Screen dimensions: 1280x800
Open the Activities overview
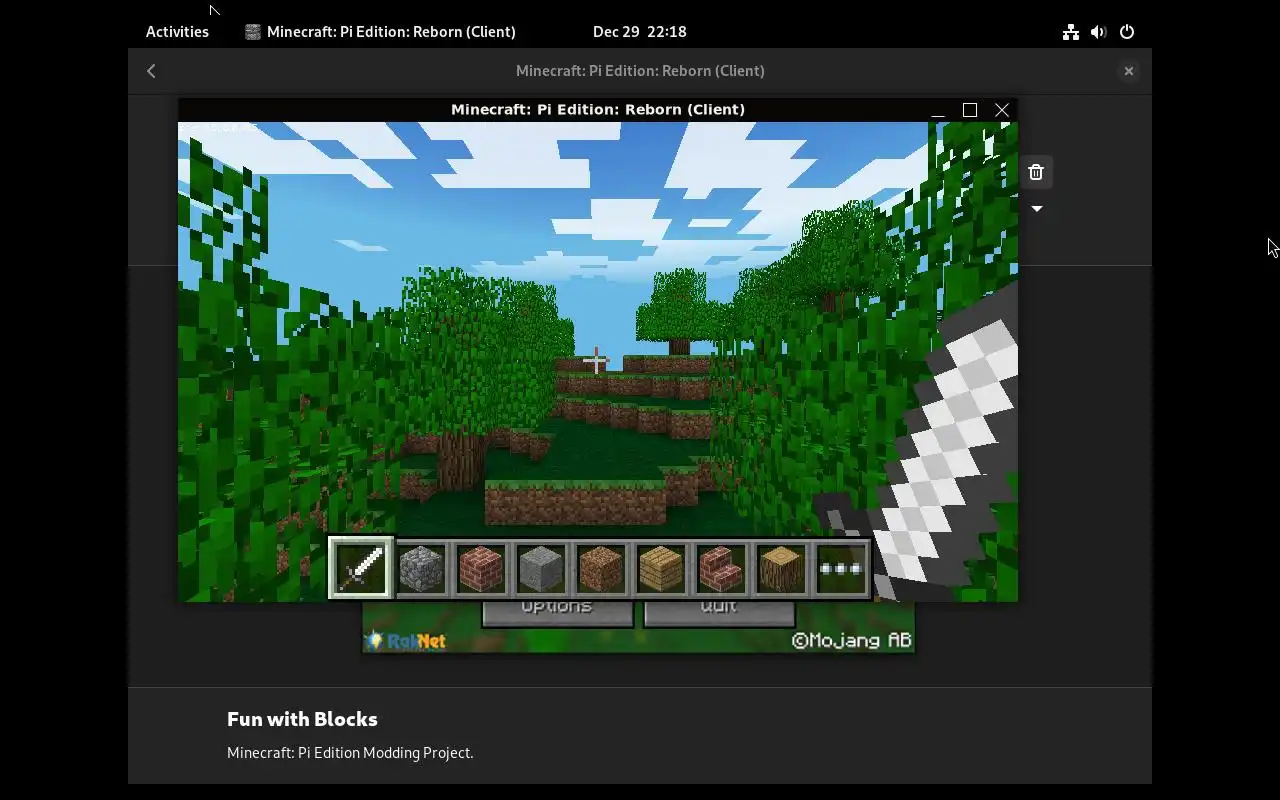(x=177, y=32)
